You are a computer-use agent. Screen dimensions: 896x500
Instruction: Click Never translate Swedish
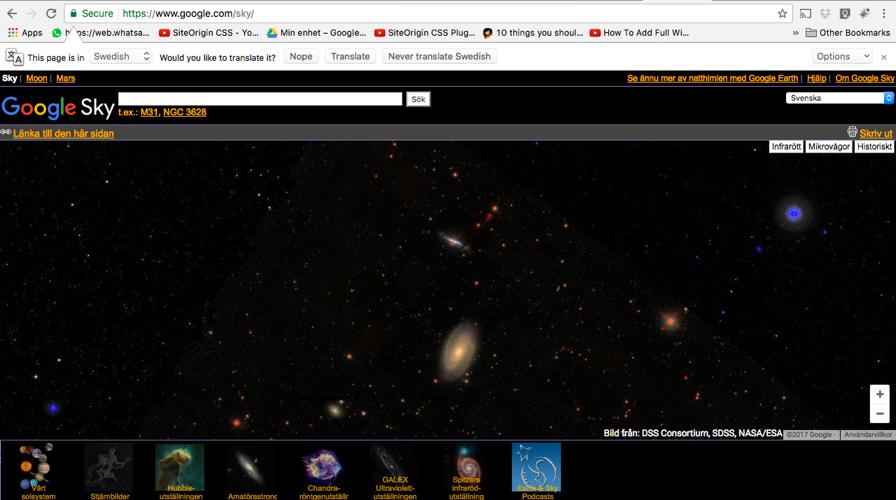[x=439, y=56]
